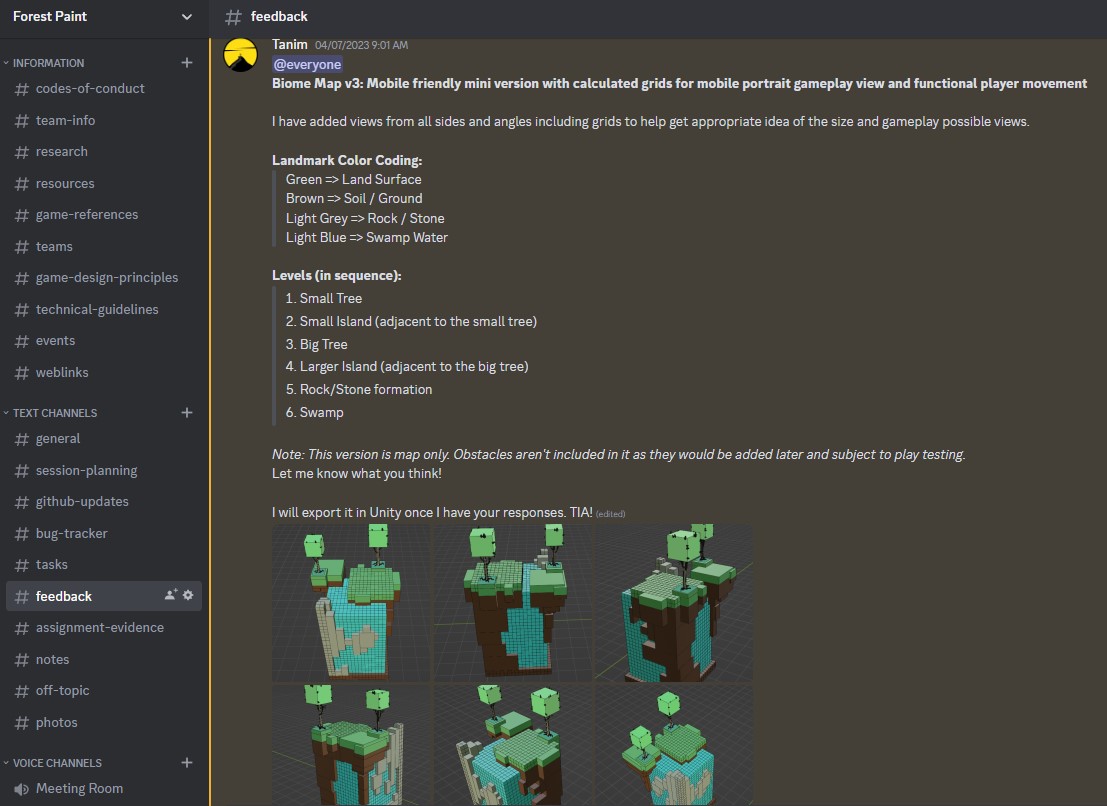Image resolution: width=1107 pixels, height=806 pixels.
Task: Click the '3. Big Tree' list item
Action: click(x=316, y=344)
